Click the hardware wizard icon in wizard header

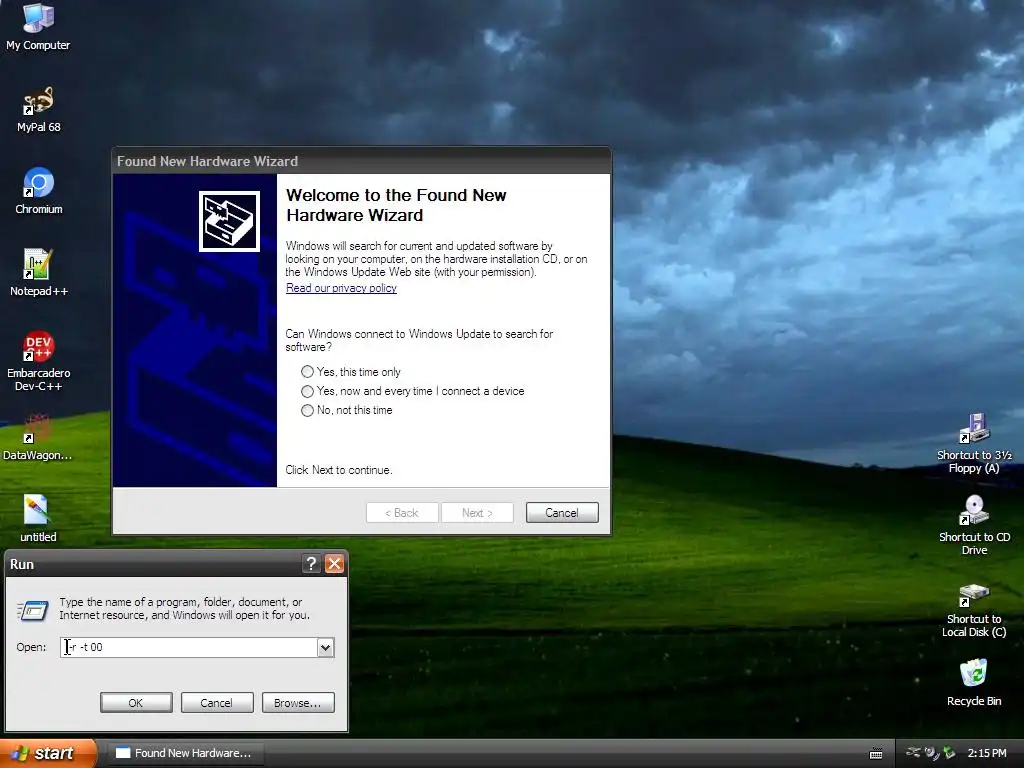pos(229,221)
